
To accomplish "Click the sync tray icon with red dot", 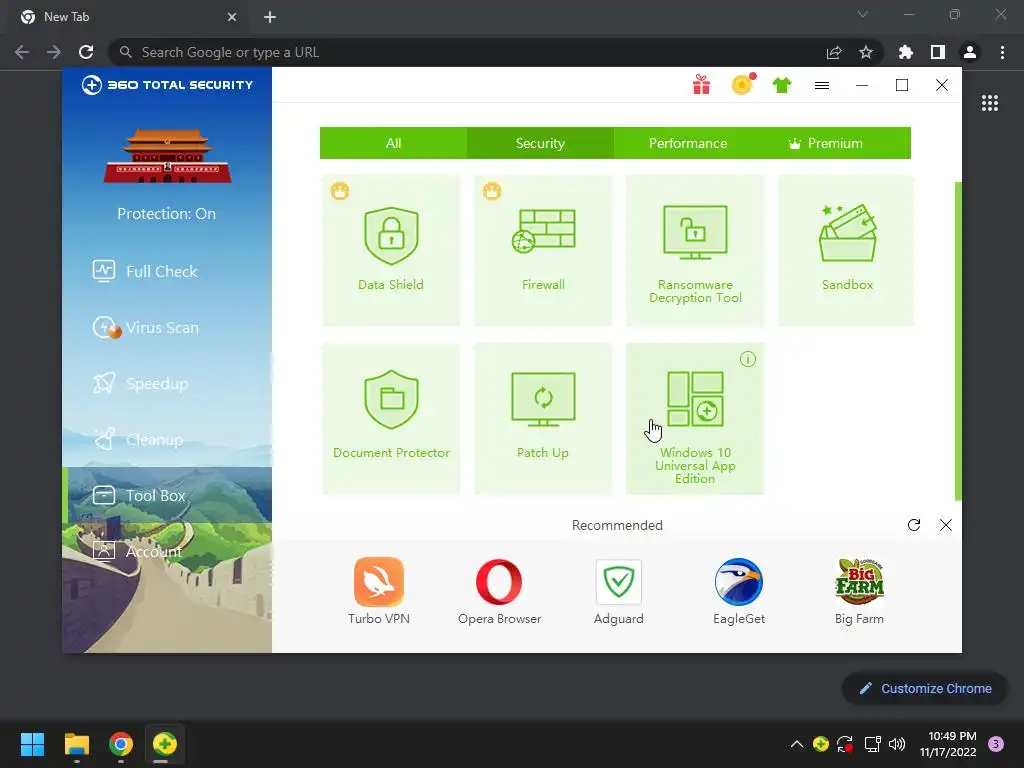I will pyautogui.click(x=845, y=744).
